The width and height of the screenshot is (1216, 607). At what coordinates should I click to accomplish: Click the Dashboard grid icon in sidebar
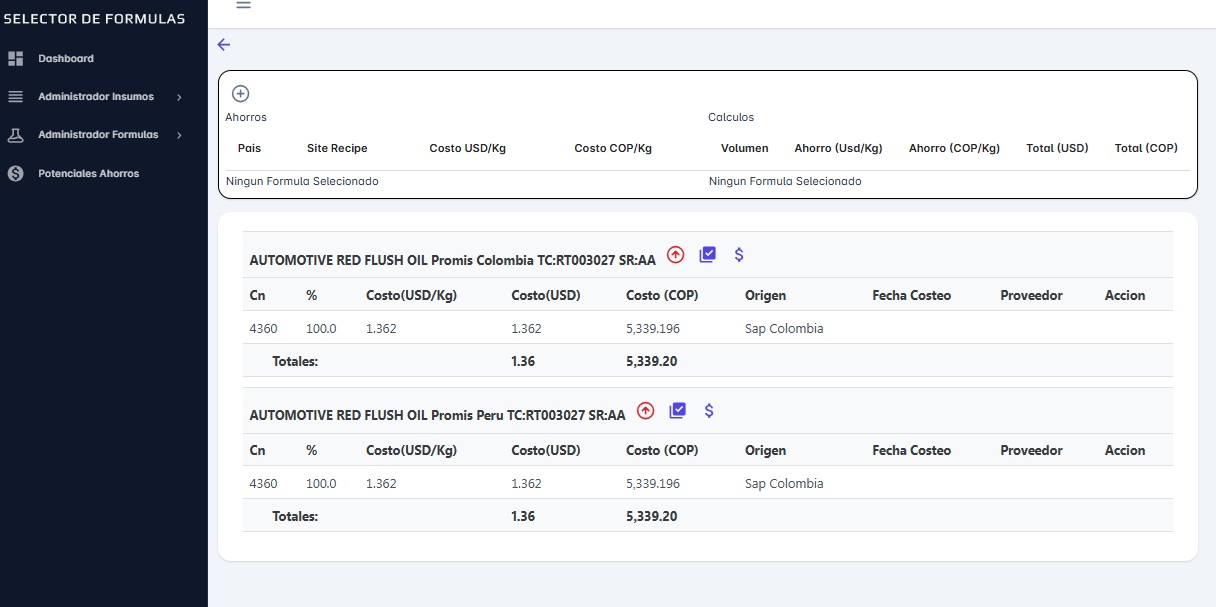pyautogui.click(x=15, y=59)
